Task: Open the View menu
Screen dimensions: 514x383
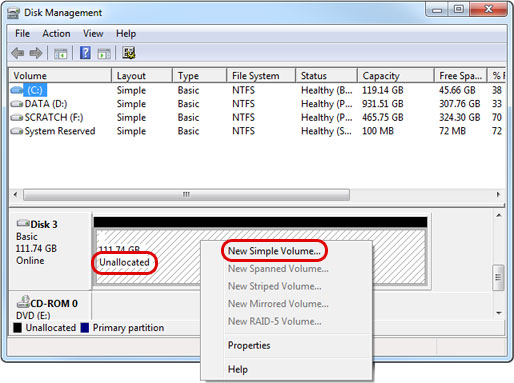Action: [x=93, y=34]
